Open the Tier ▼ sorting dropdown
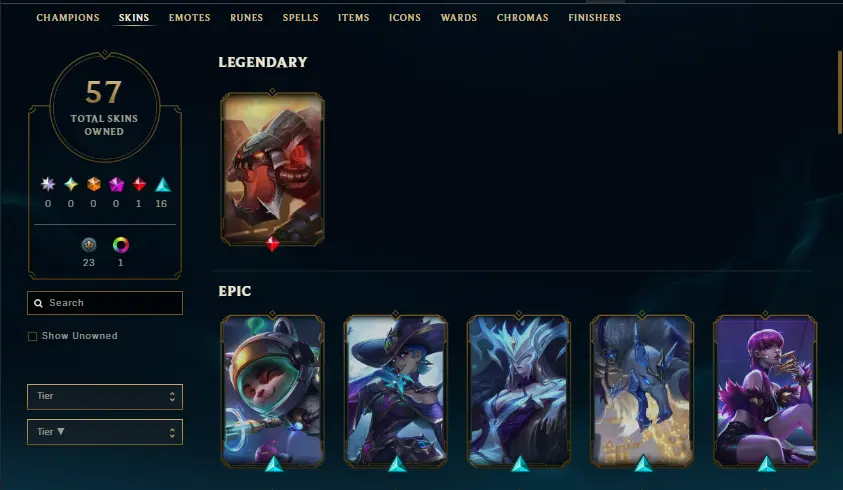 105,432
